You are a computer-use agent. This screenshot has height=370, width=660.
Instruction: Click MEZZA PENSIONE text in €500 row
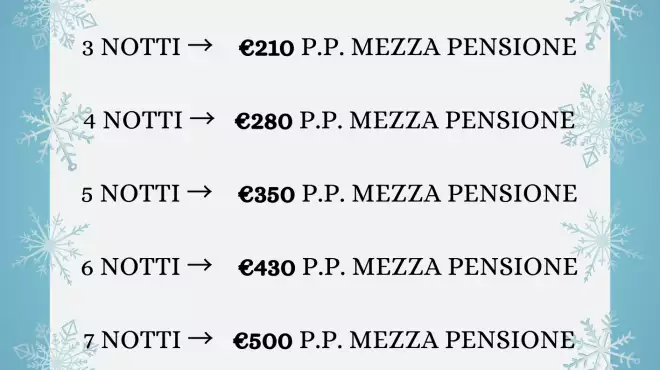coord(462,340)
